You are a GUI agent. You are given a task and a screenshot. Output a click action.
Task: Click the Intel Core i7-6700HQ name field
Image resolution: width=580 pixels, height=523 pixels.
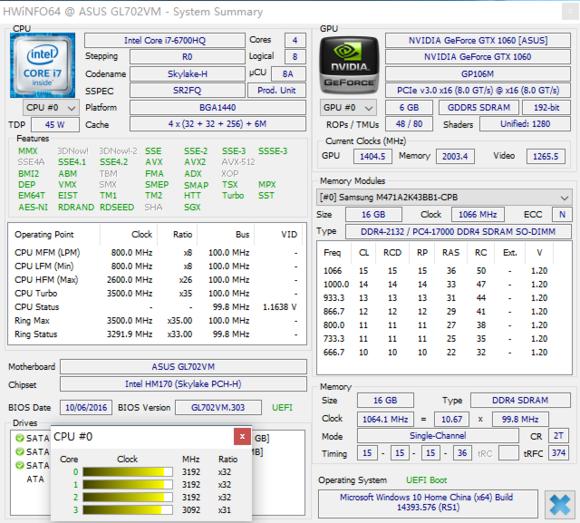165,40
